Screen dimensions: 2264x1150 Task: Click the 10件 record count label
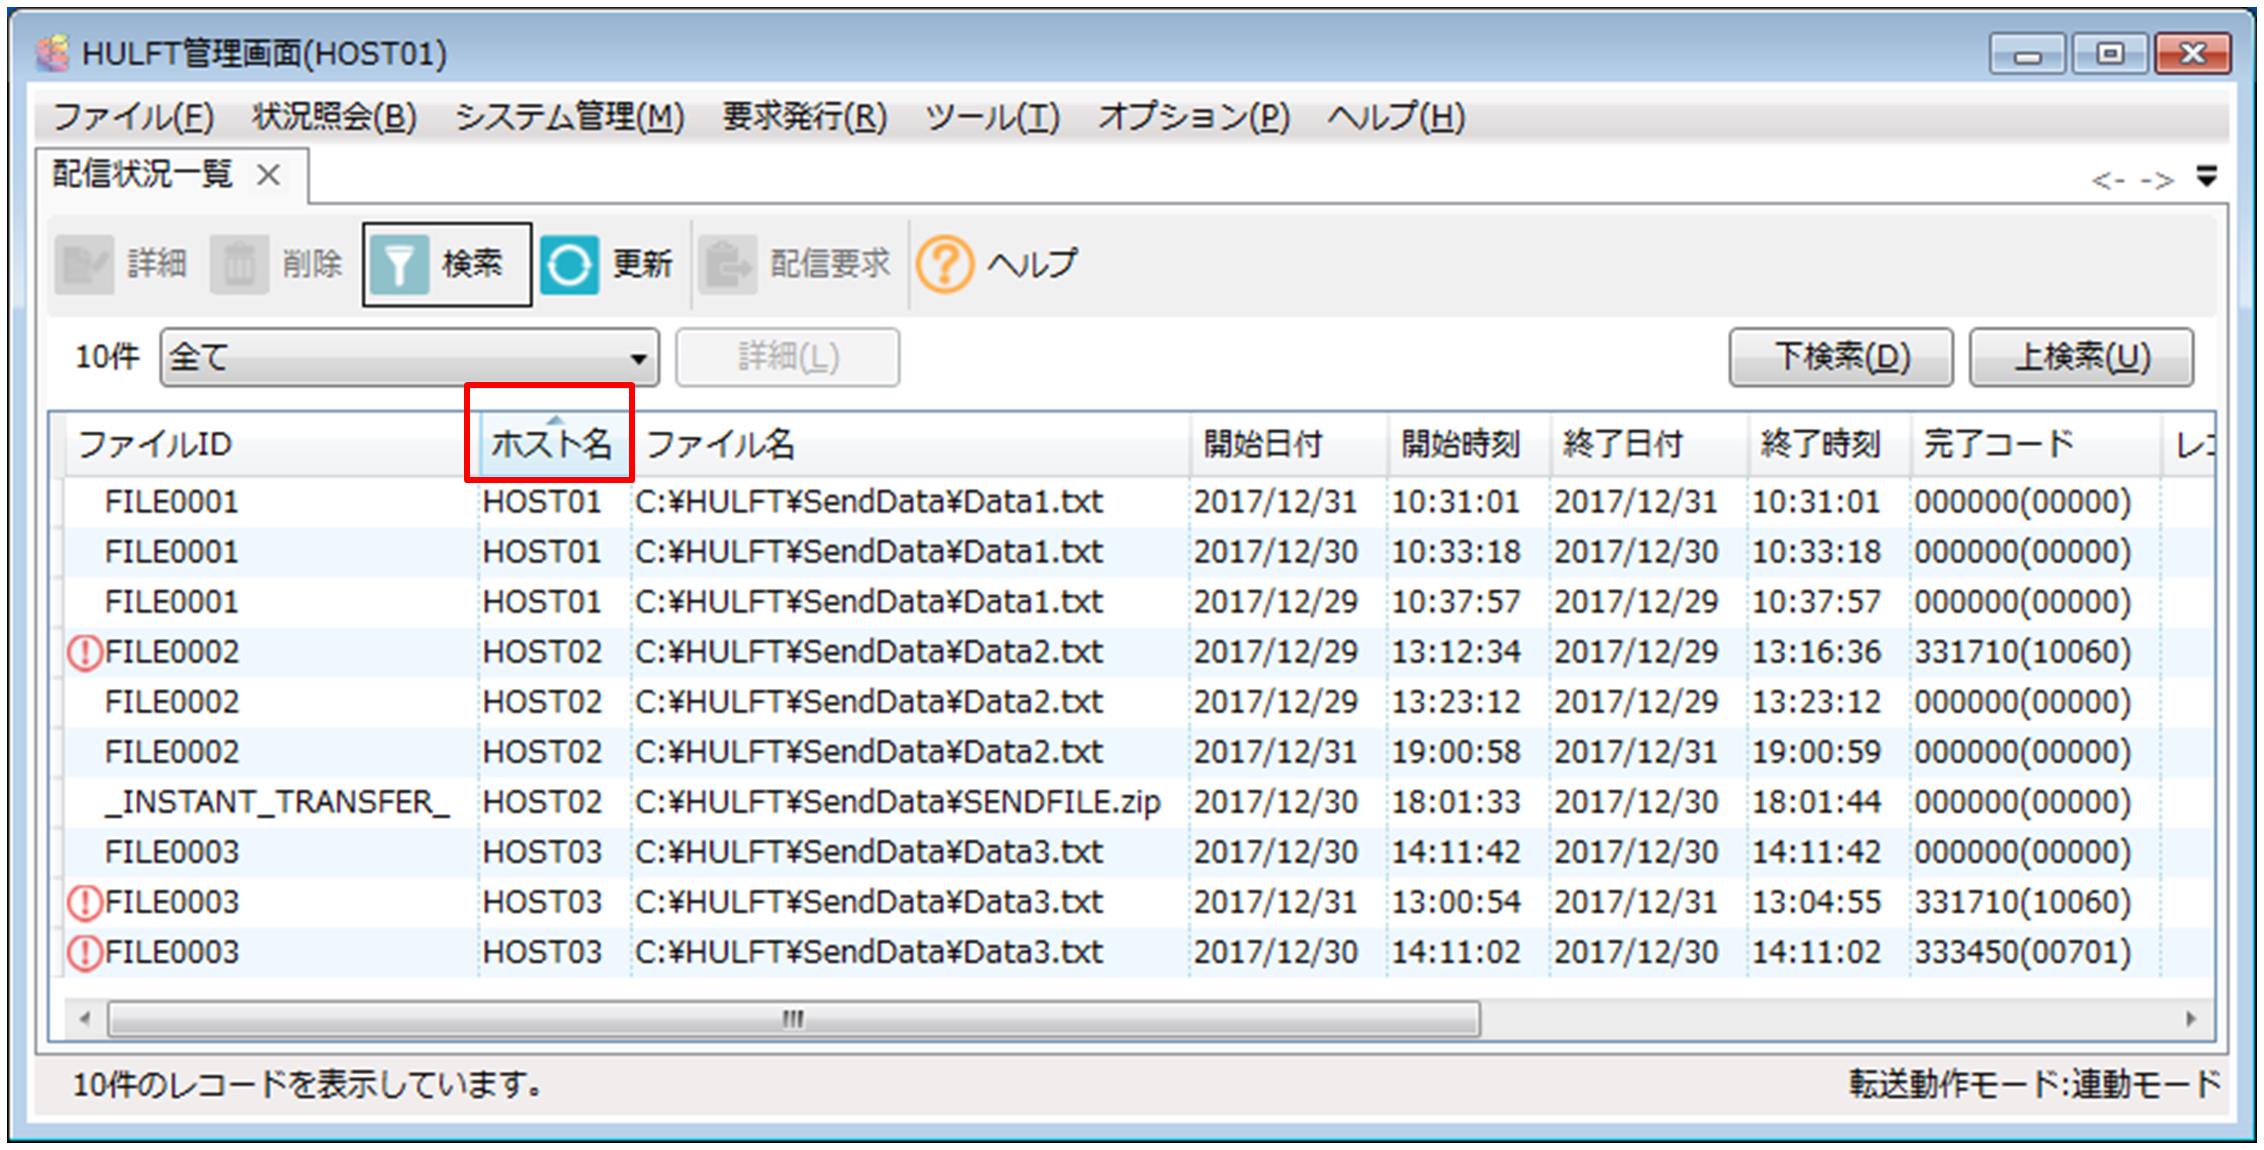point(107,357)
